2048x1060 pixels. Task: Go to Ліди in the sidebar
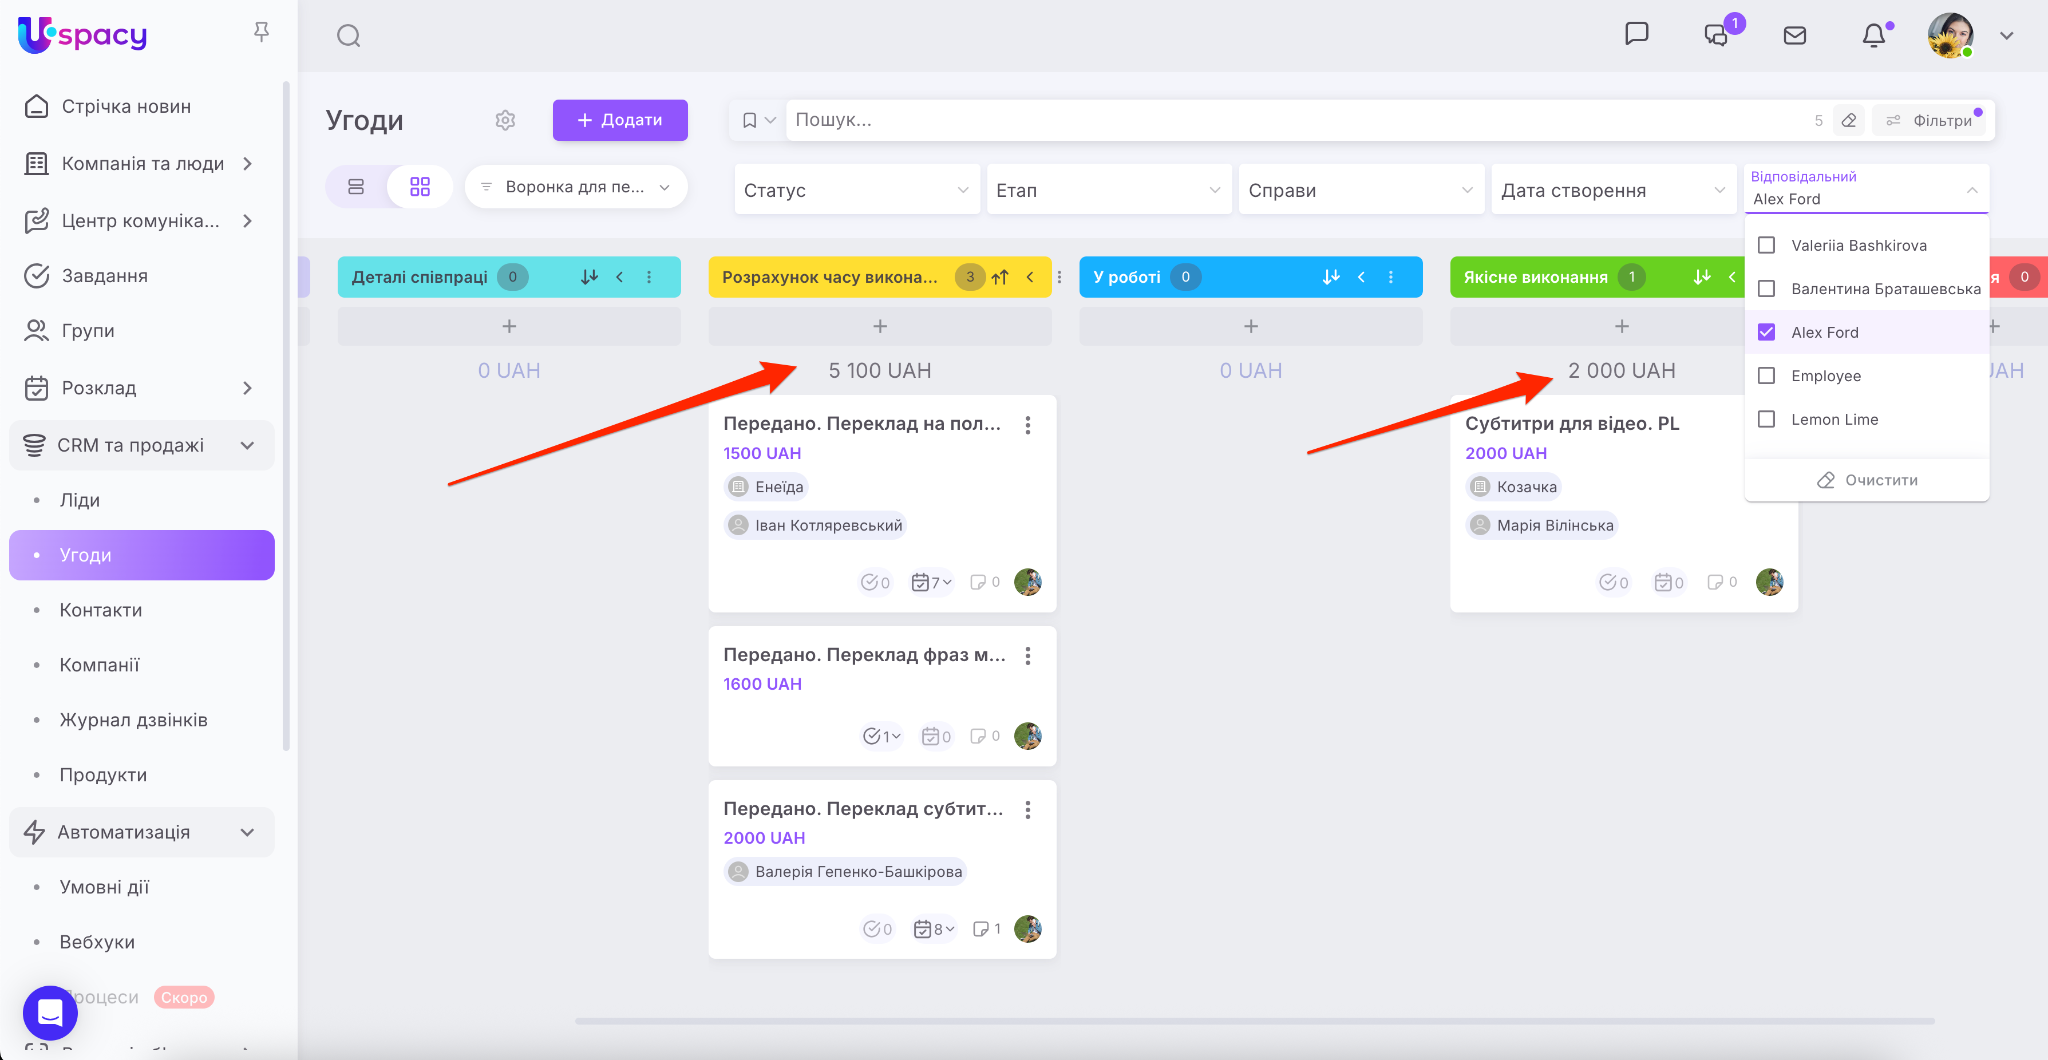pyautogui.click(x=80, y=500)
